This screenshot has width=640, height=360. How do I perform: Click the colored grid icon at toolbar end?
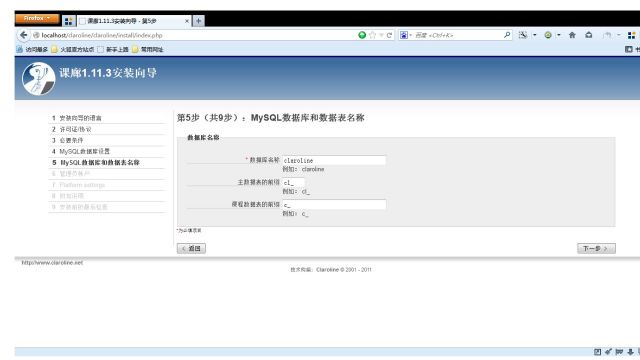click(x=631, y=36)
